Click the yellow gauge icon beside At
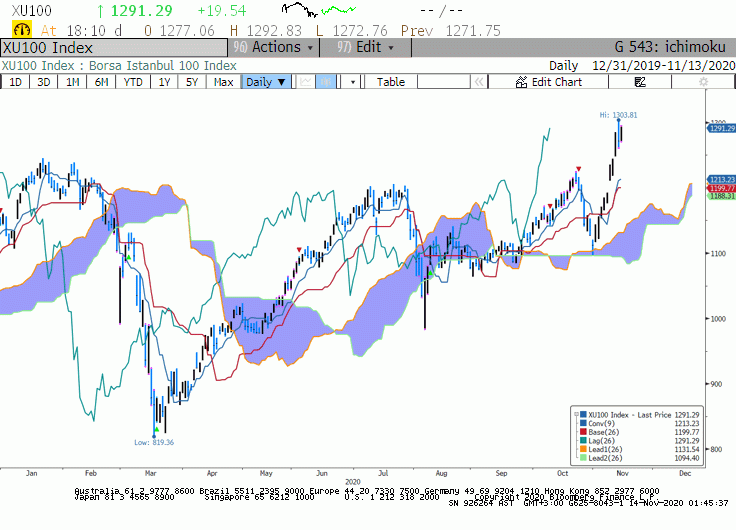 point(22,30)
